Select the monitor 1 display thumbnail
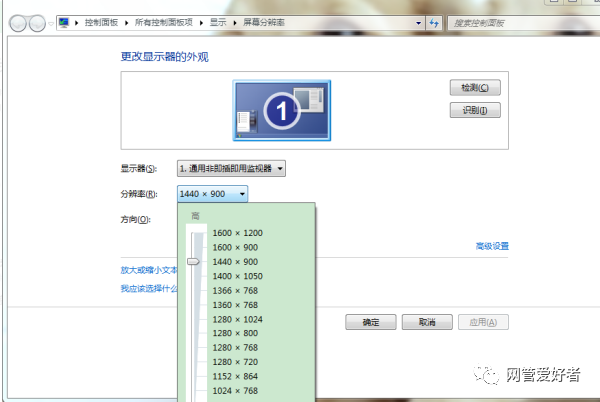The width and height of the screenshot is (600, 402). (282, 111)
